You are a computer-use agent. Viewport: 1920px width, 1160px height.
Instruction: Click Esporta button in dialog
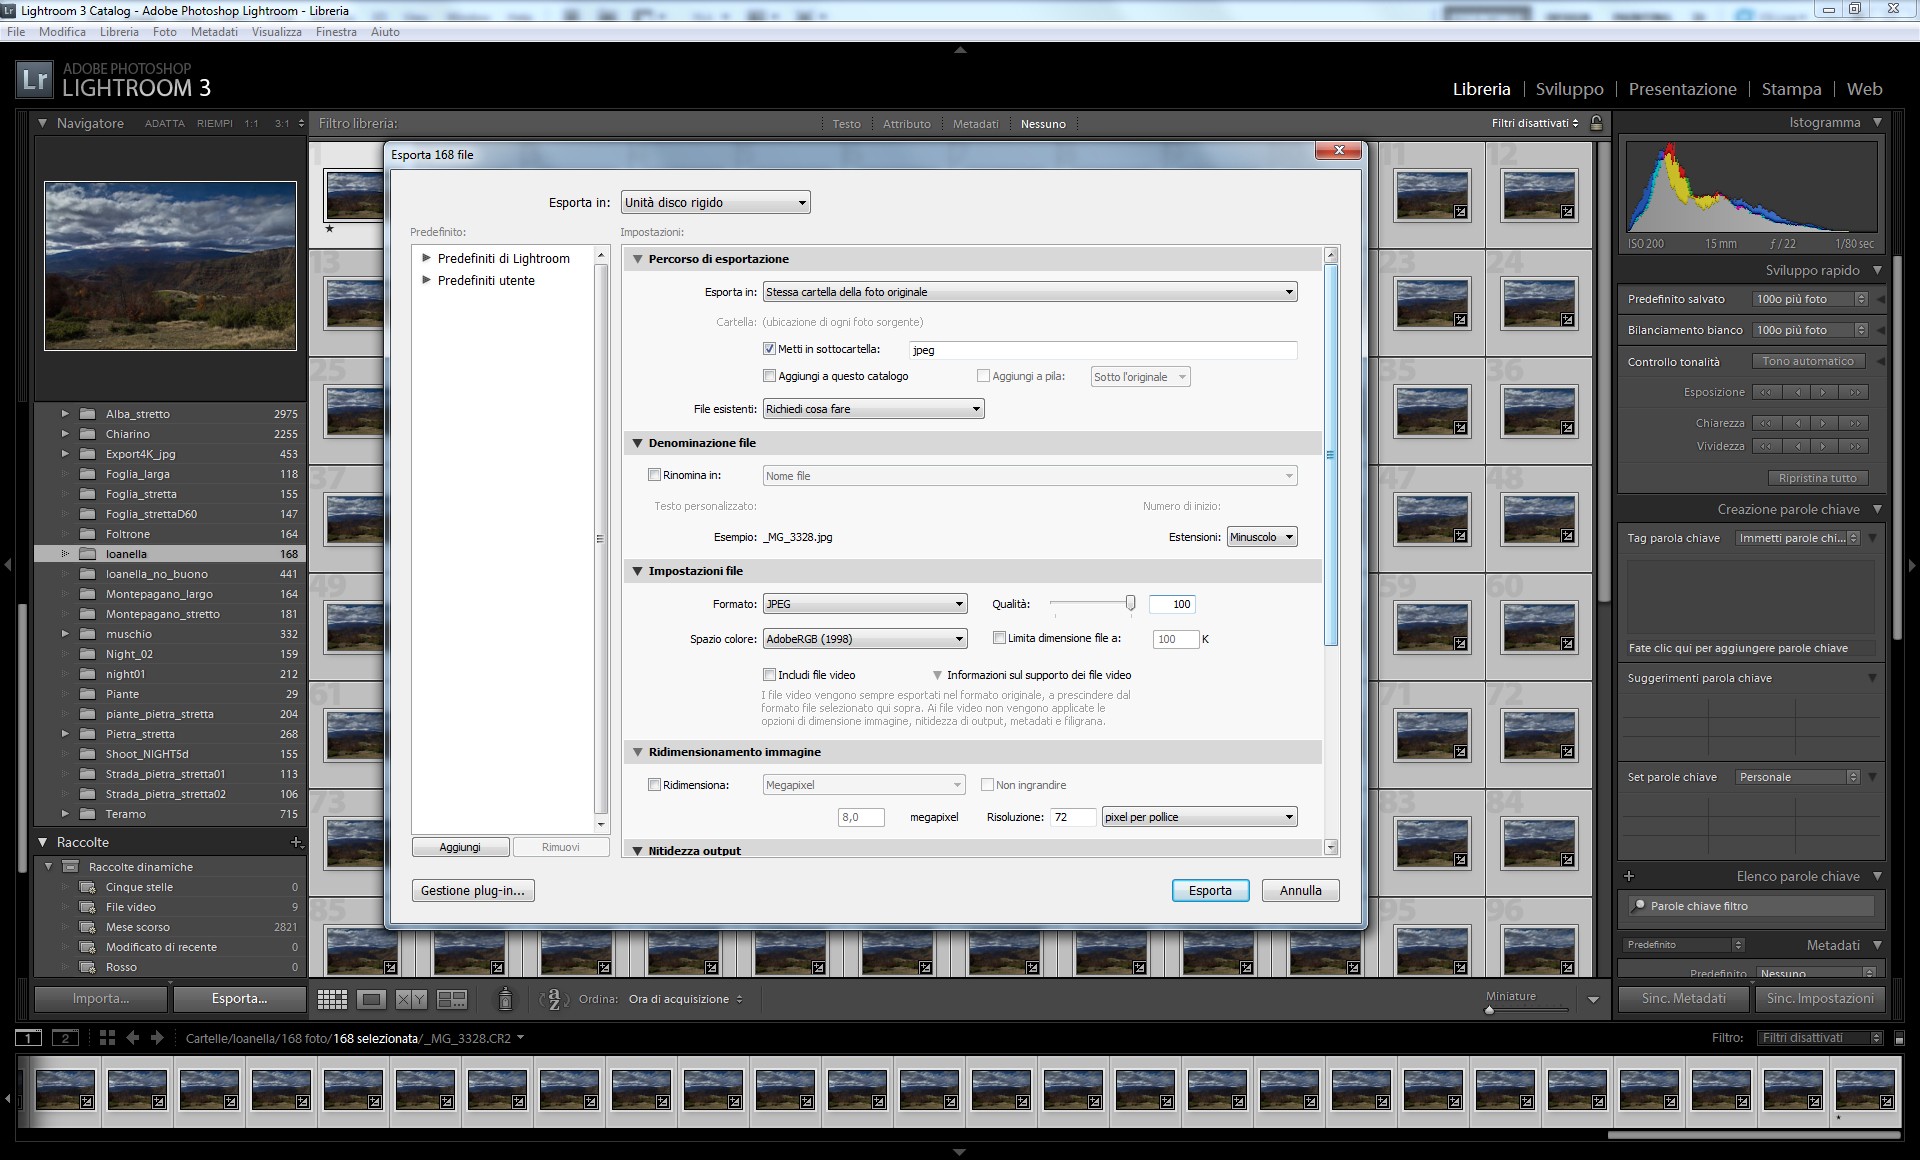1210,890
